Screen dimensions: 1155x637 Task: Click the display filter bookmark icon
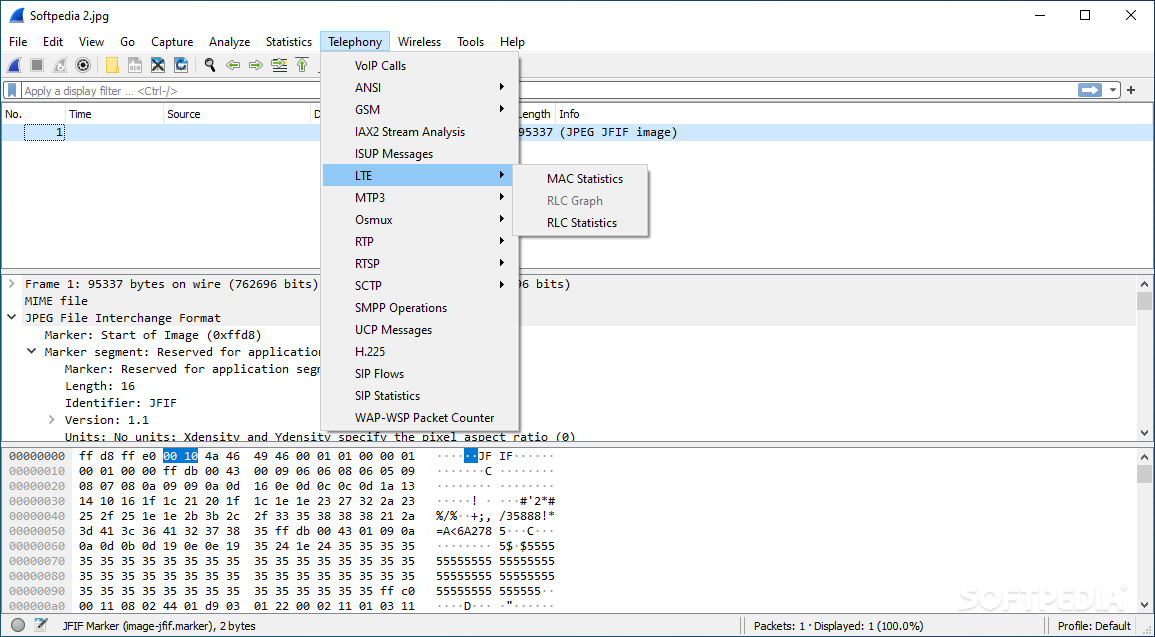coord(13,91)
